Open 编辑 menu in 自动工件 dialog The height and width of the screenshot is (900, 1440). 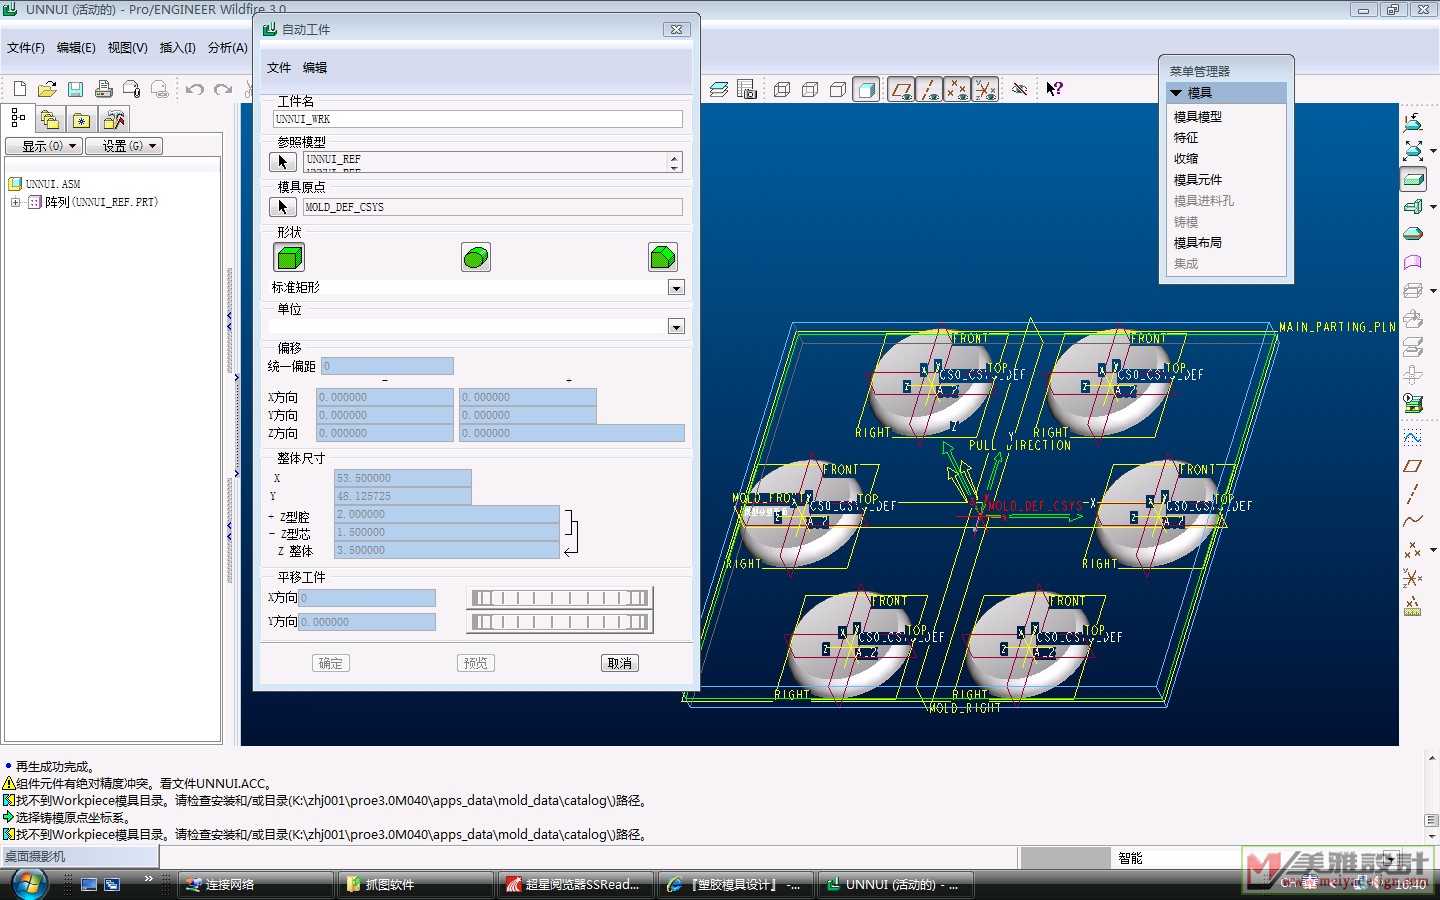click(x=315, y=68)
